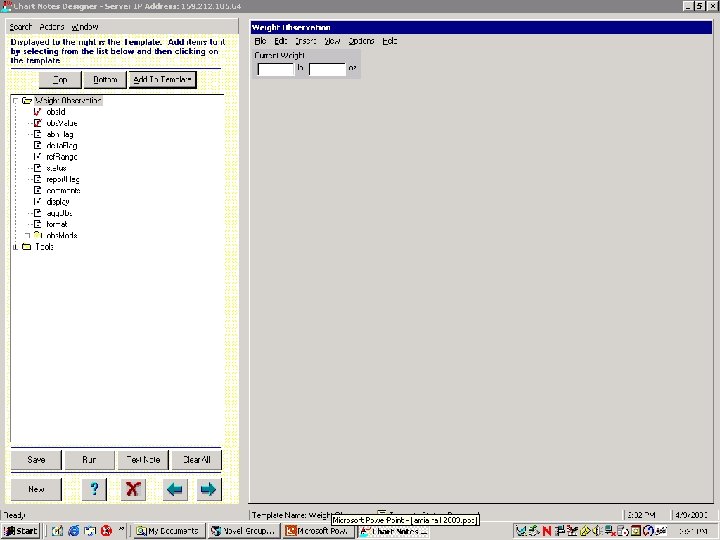Select the display tree item
Screen dimensions: 720x540
click(x=58, y=202)
